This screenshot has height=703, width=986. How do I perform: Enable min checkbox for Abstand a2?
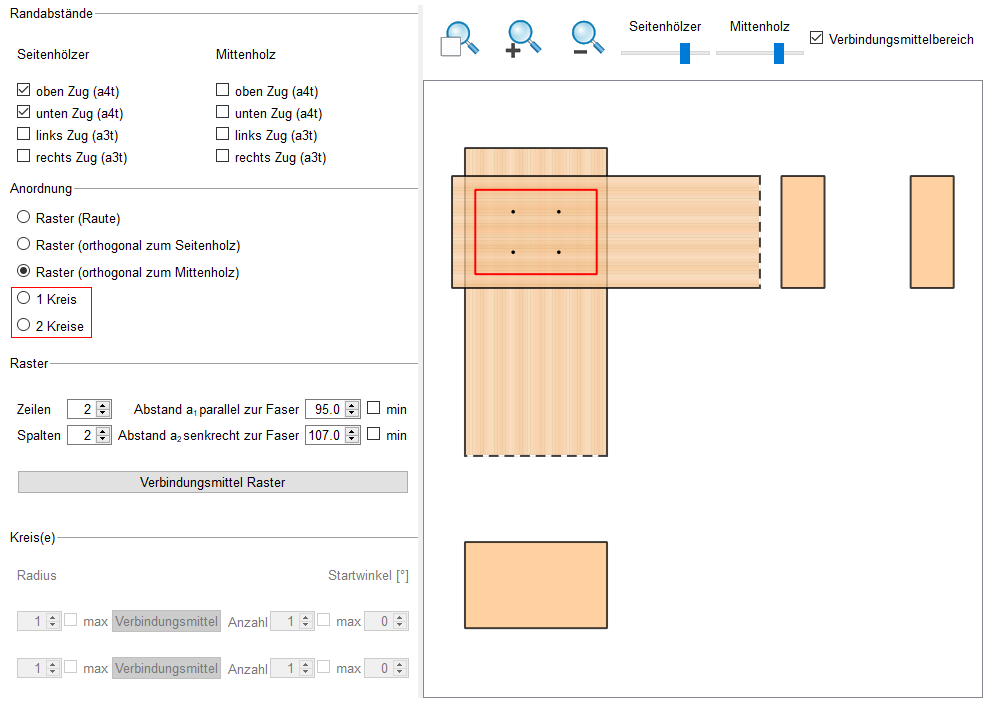tap(374, 435)
